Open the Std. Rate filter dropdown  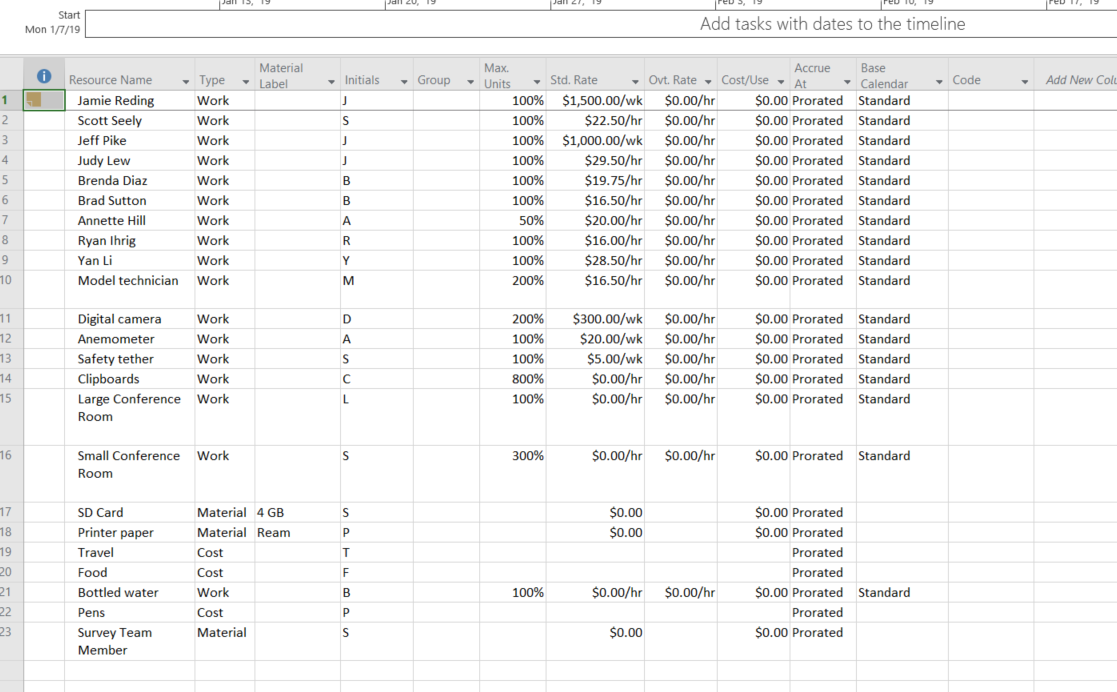click(636, 79)
